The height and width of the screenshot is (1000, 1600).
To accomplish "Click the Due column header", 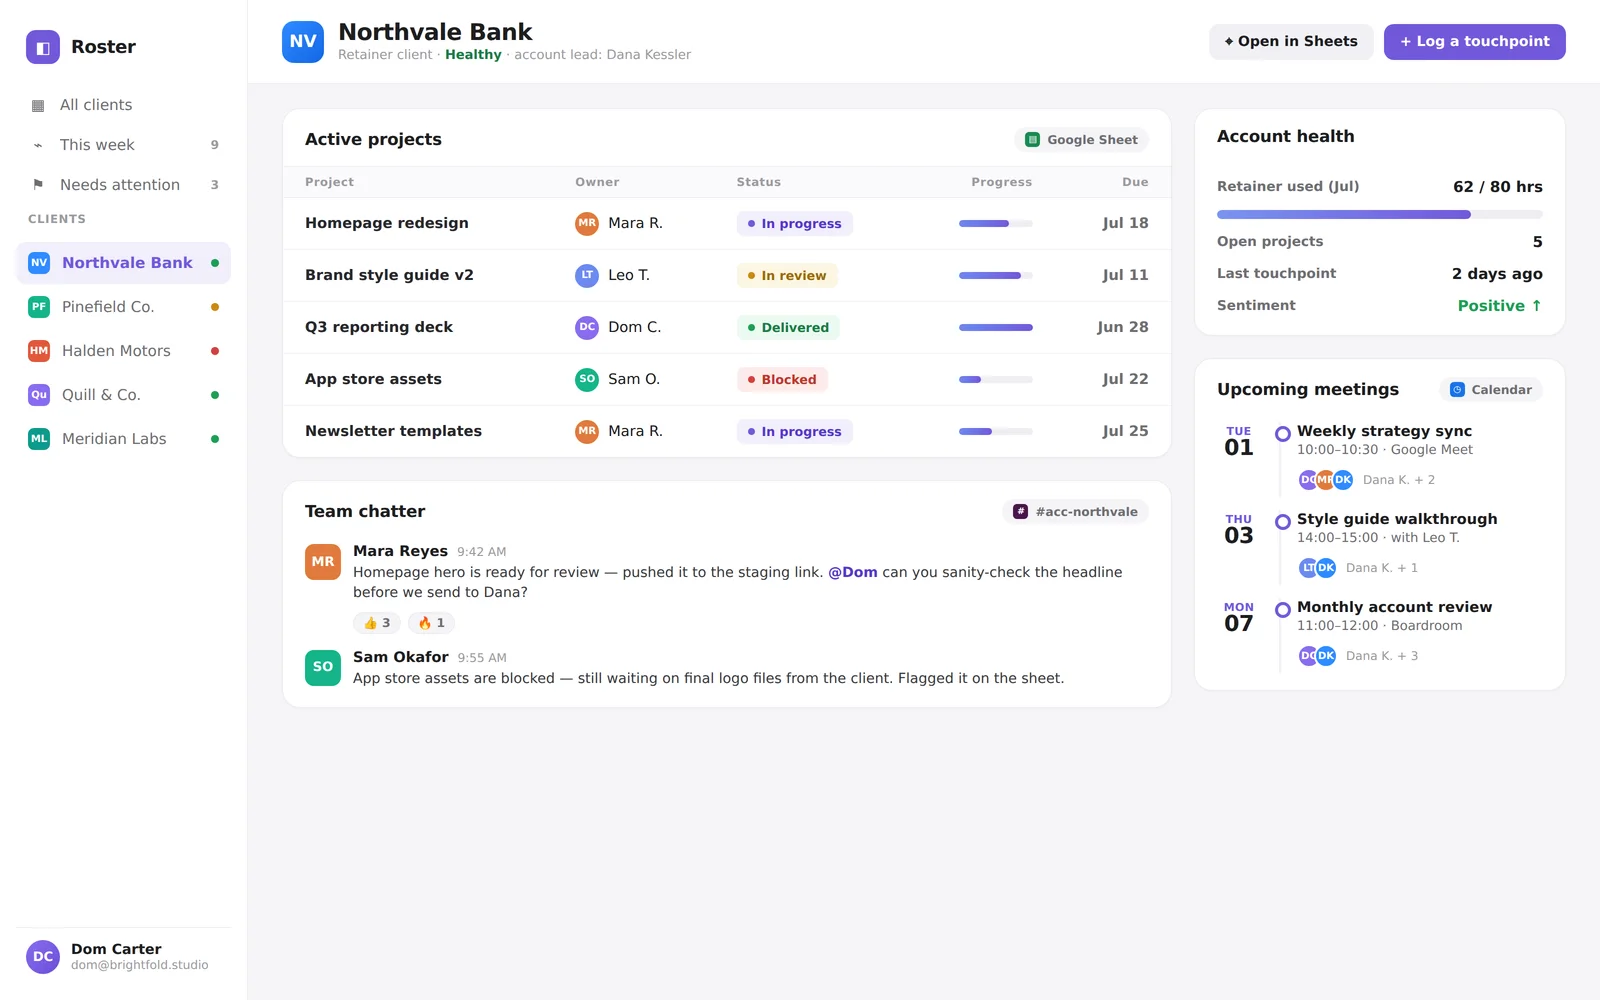I will [1135, 182].
